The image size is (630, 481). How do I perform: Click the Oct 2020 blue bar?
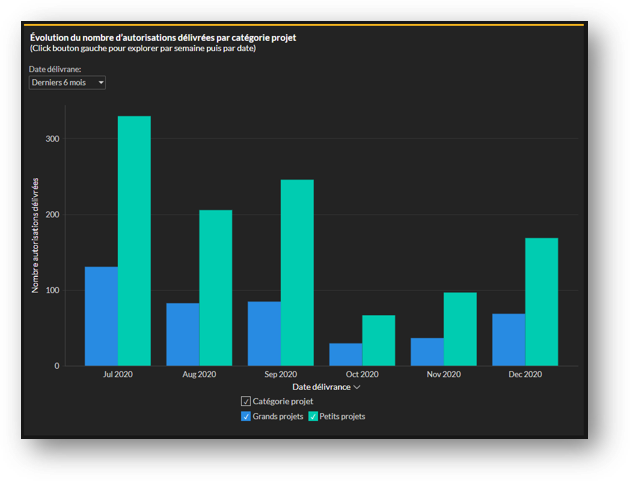[346, 354]
